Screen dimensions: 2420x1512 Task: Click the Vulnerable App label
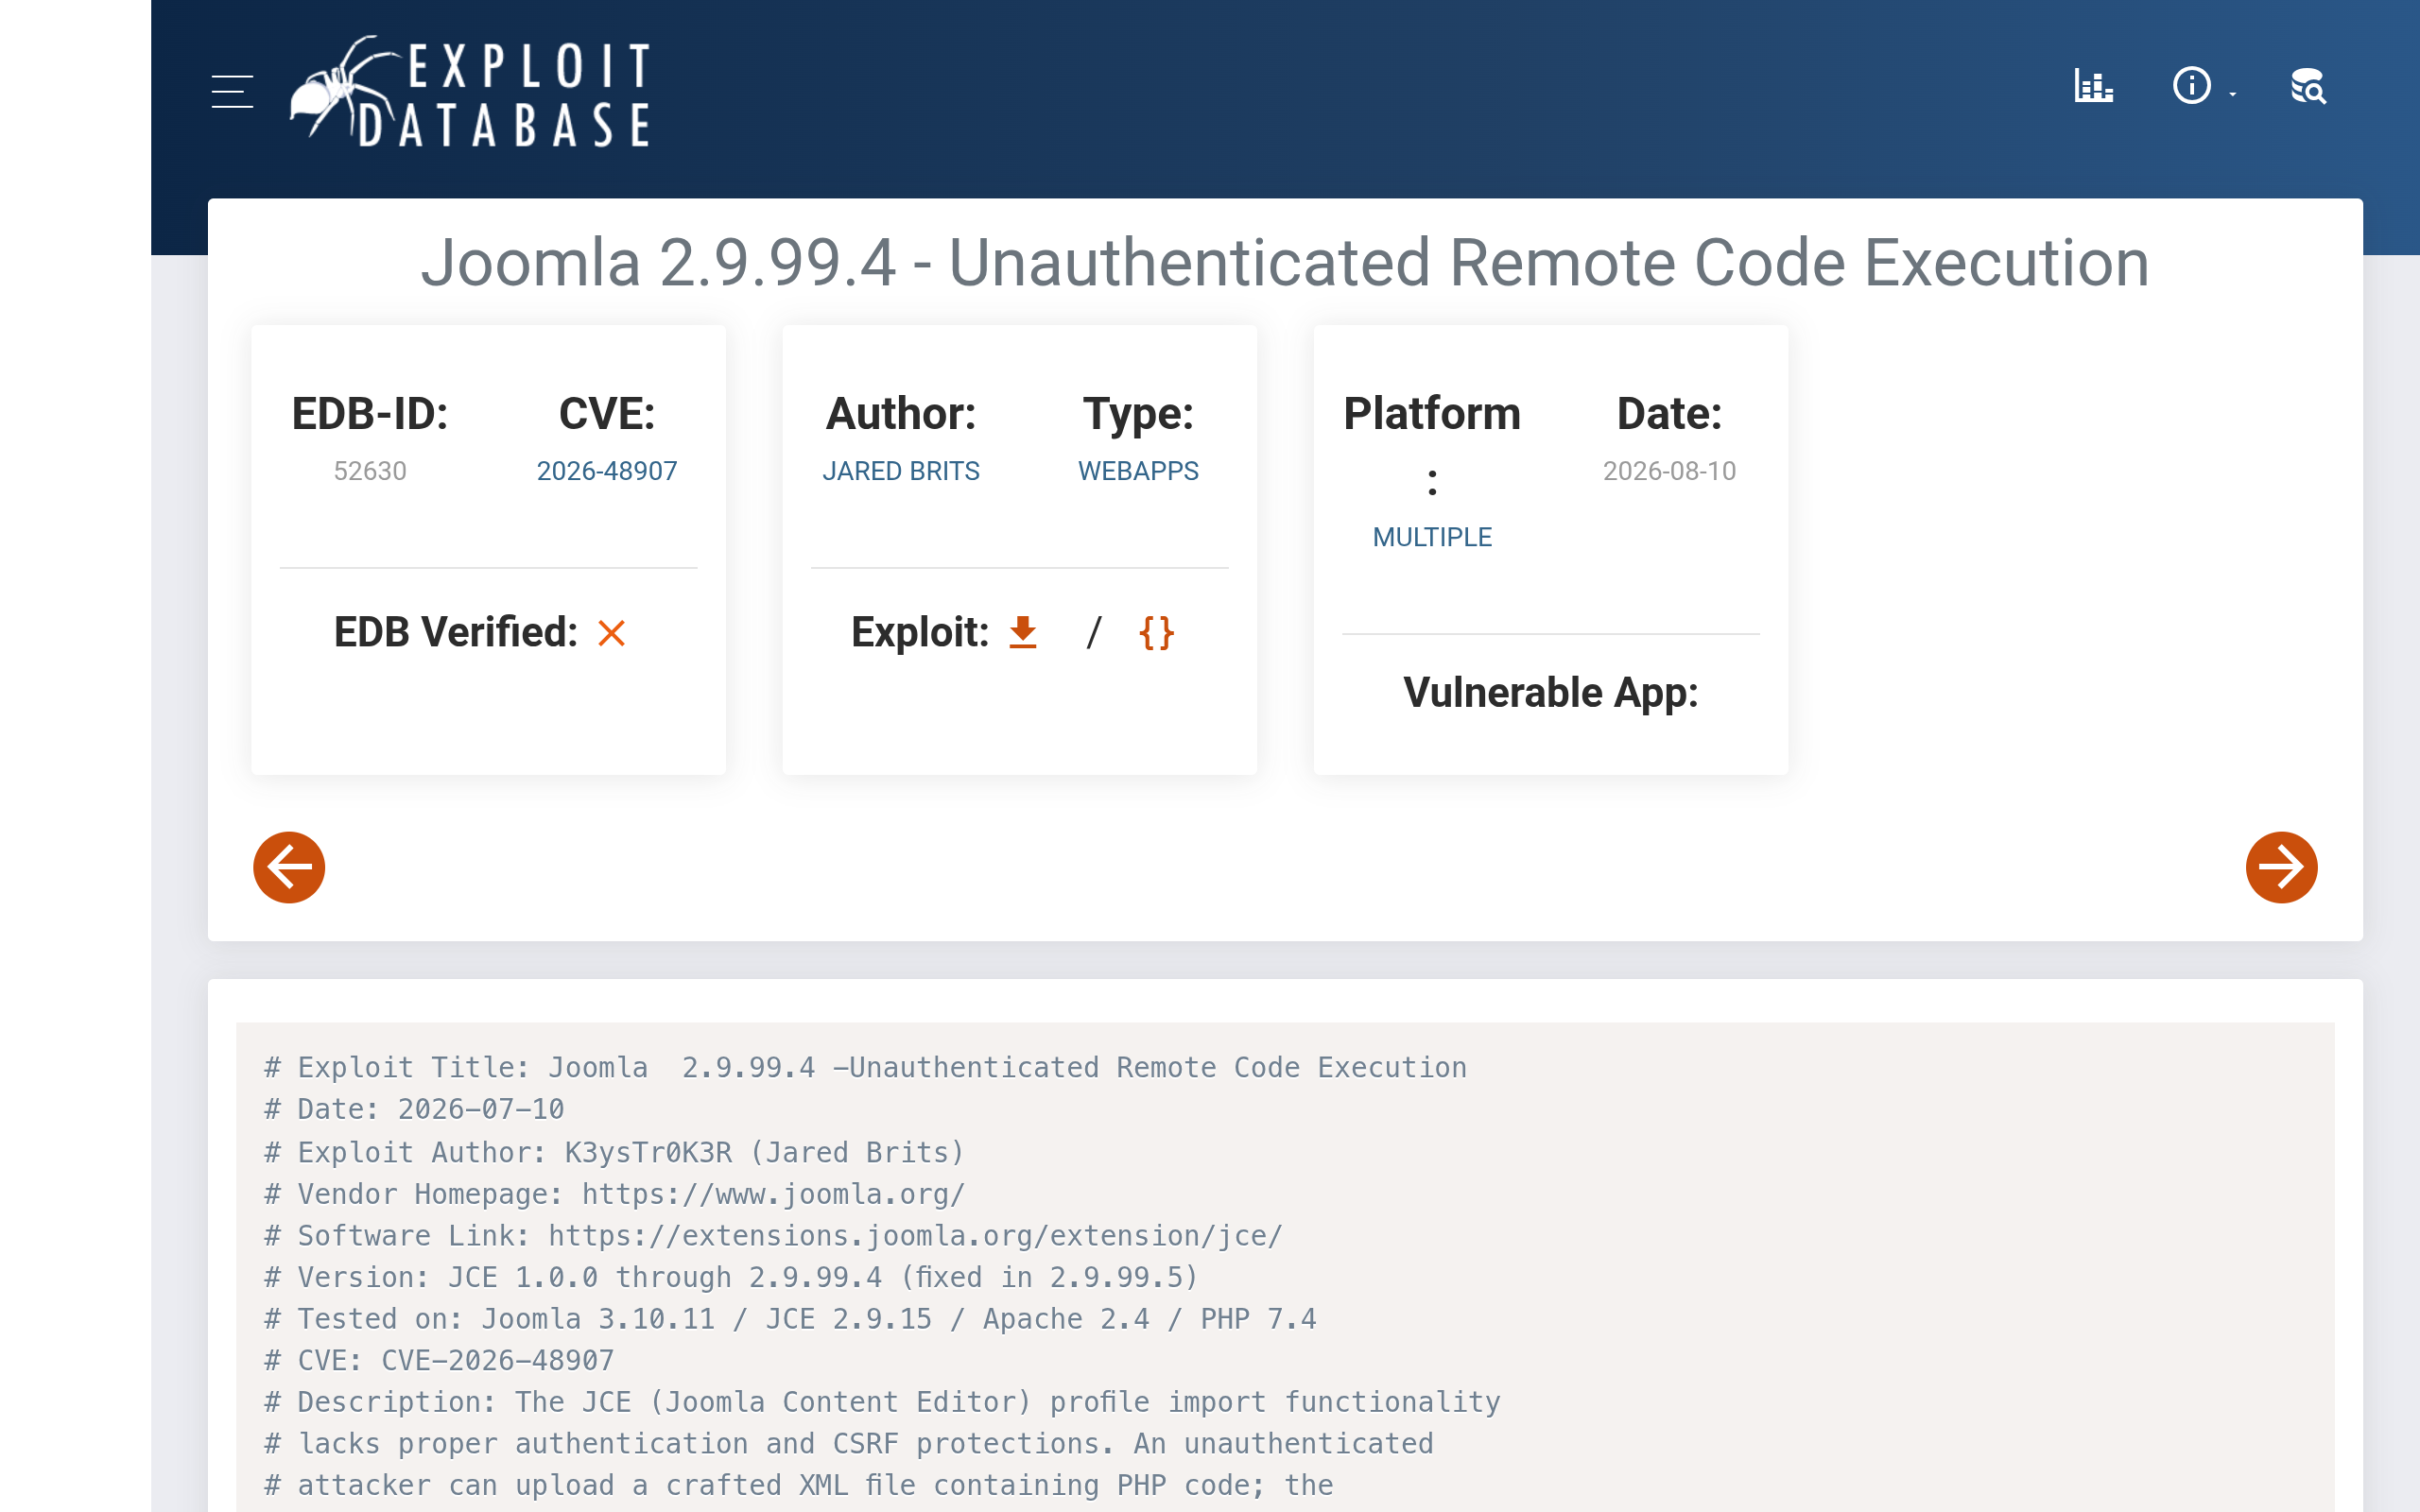tap(1551, 692)
